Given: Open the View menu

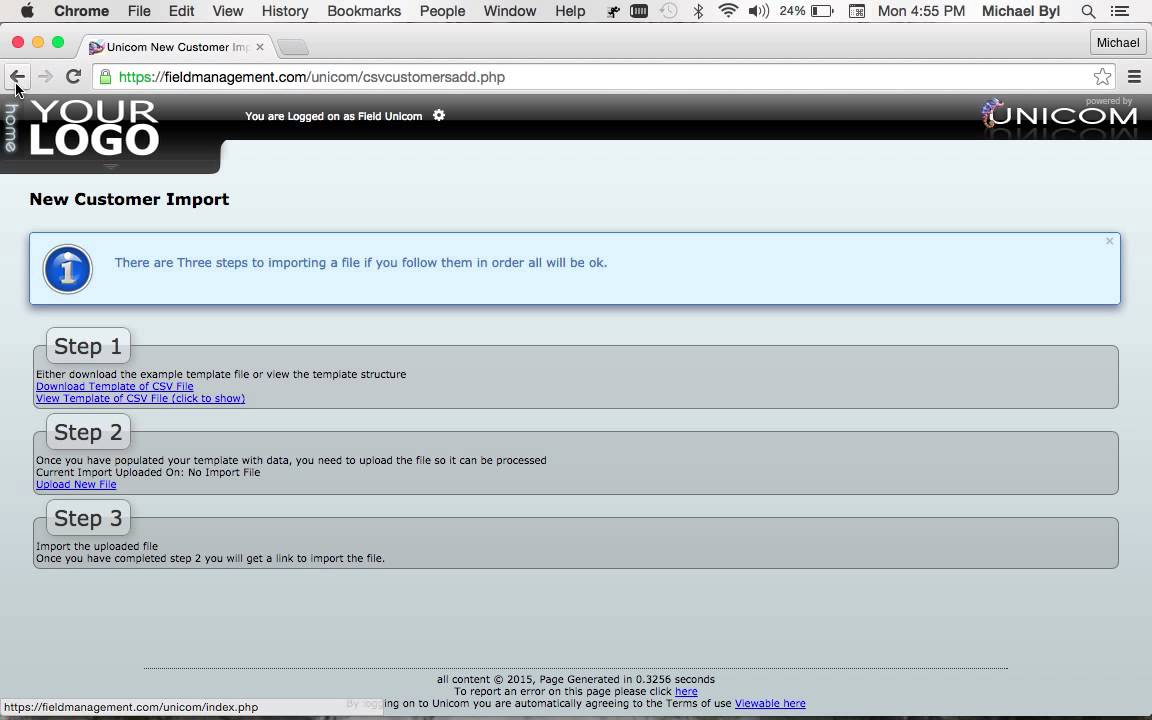Looking at the screenshot, I should click(x=228, y=11).
